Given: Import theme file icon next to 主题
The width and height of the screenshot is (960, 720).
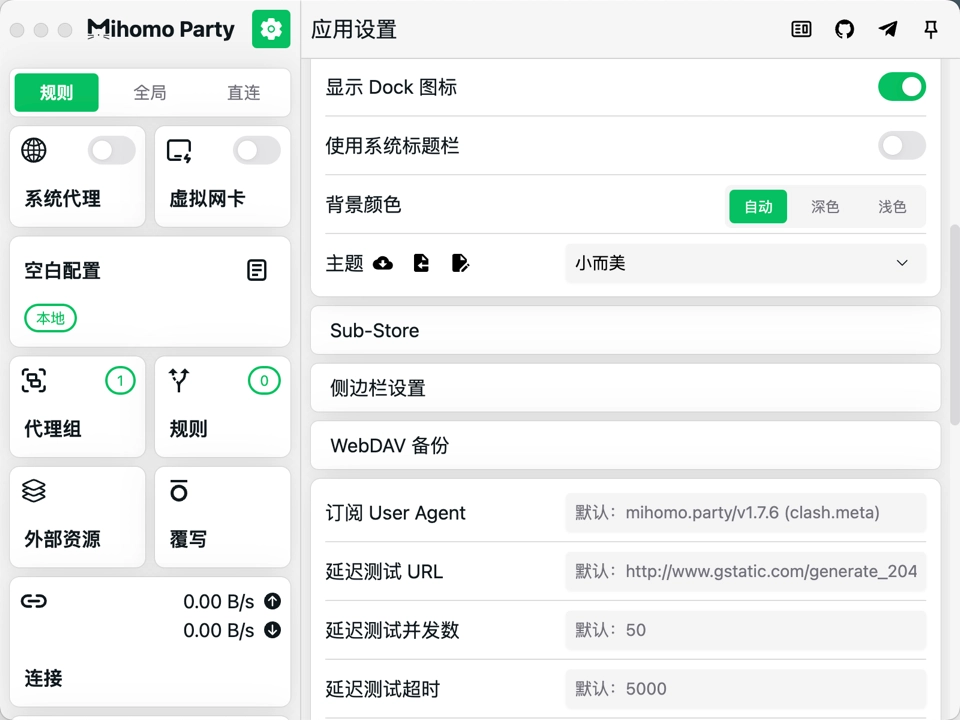Looking at the screenshot, I should (x=421, y=263).
